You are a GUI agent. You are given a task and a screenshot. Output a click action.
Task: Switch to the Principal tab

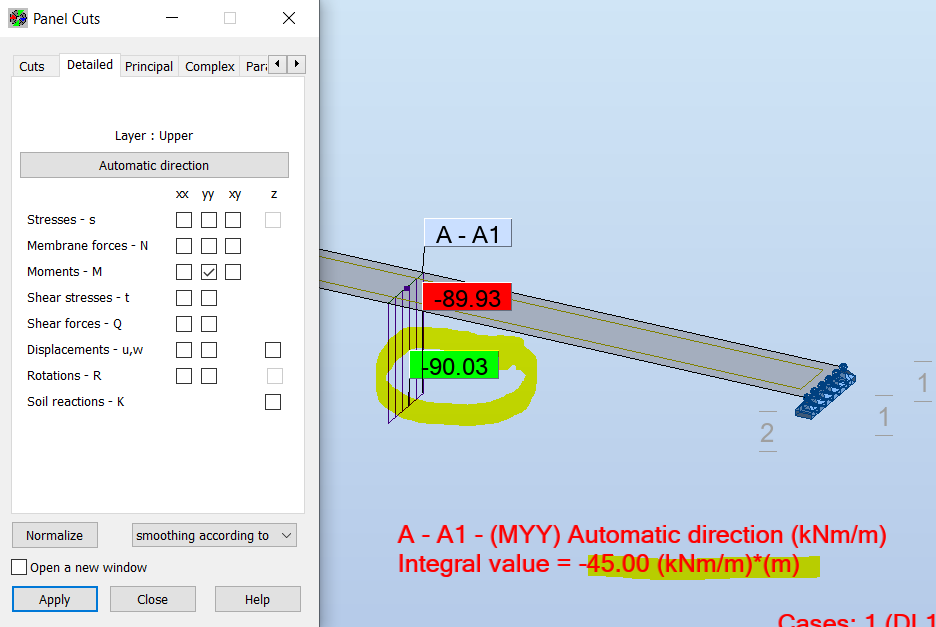[148, 66]
